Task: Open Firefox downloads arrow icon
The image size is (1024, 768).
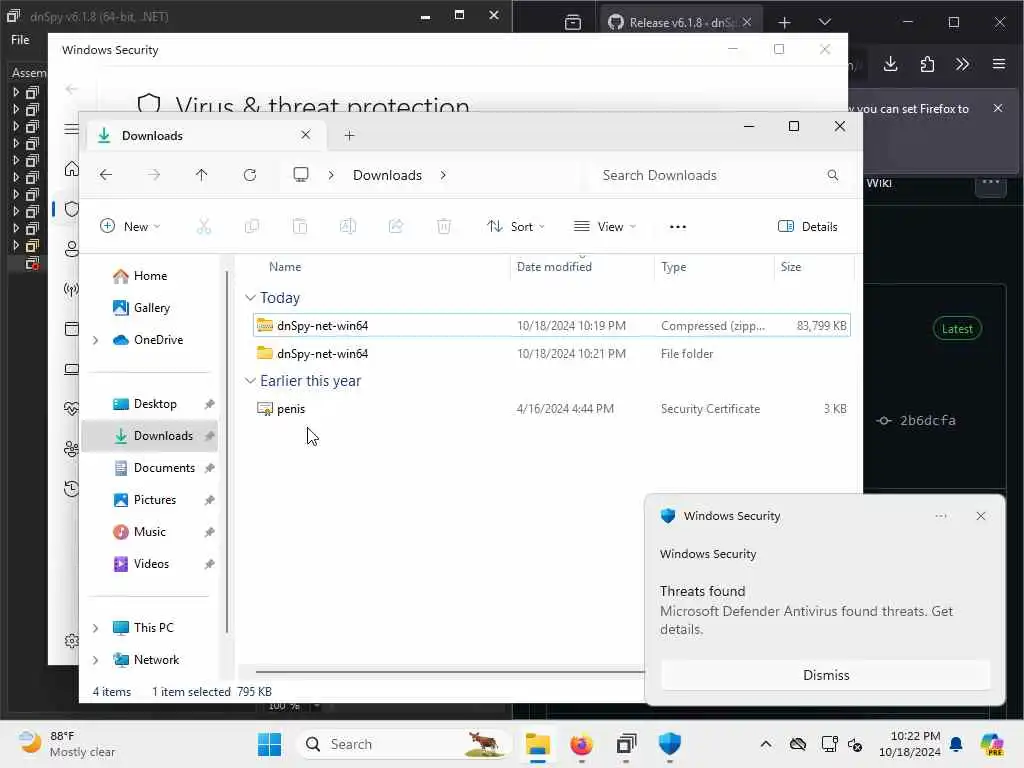Action: pyautogui.click(x=891, y=64)
